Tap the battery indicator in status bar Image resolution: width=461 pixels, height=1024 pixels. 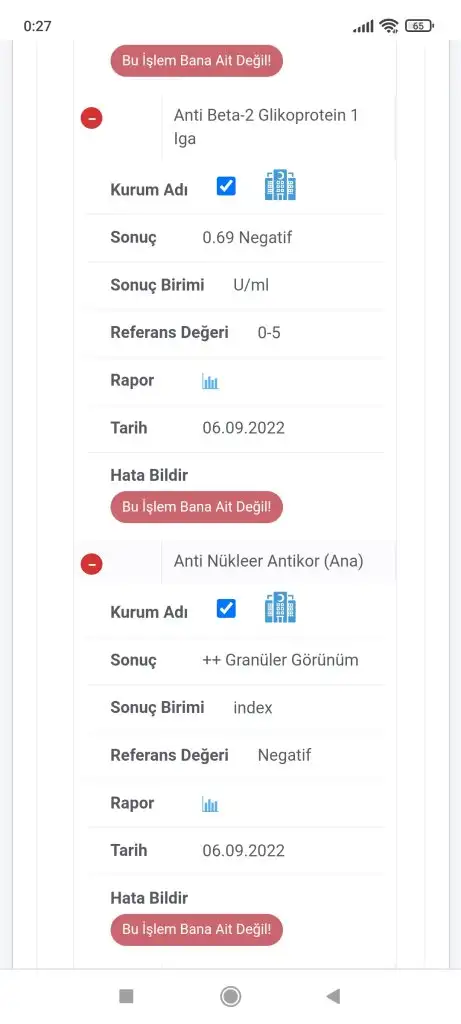tap(419, 26)
